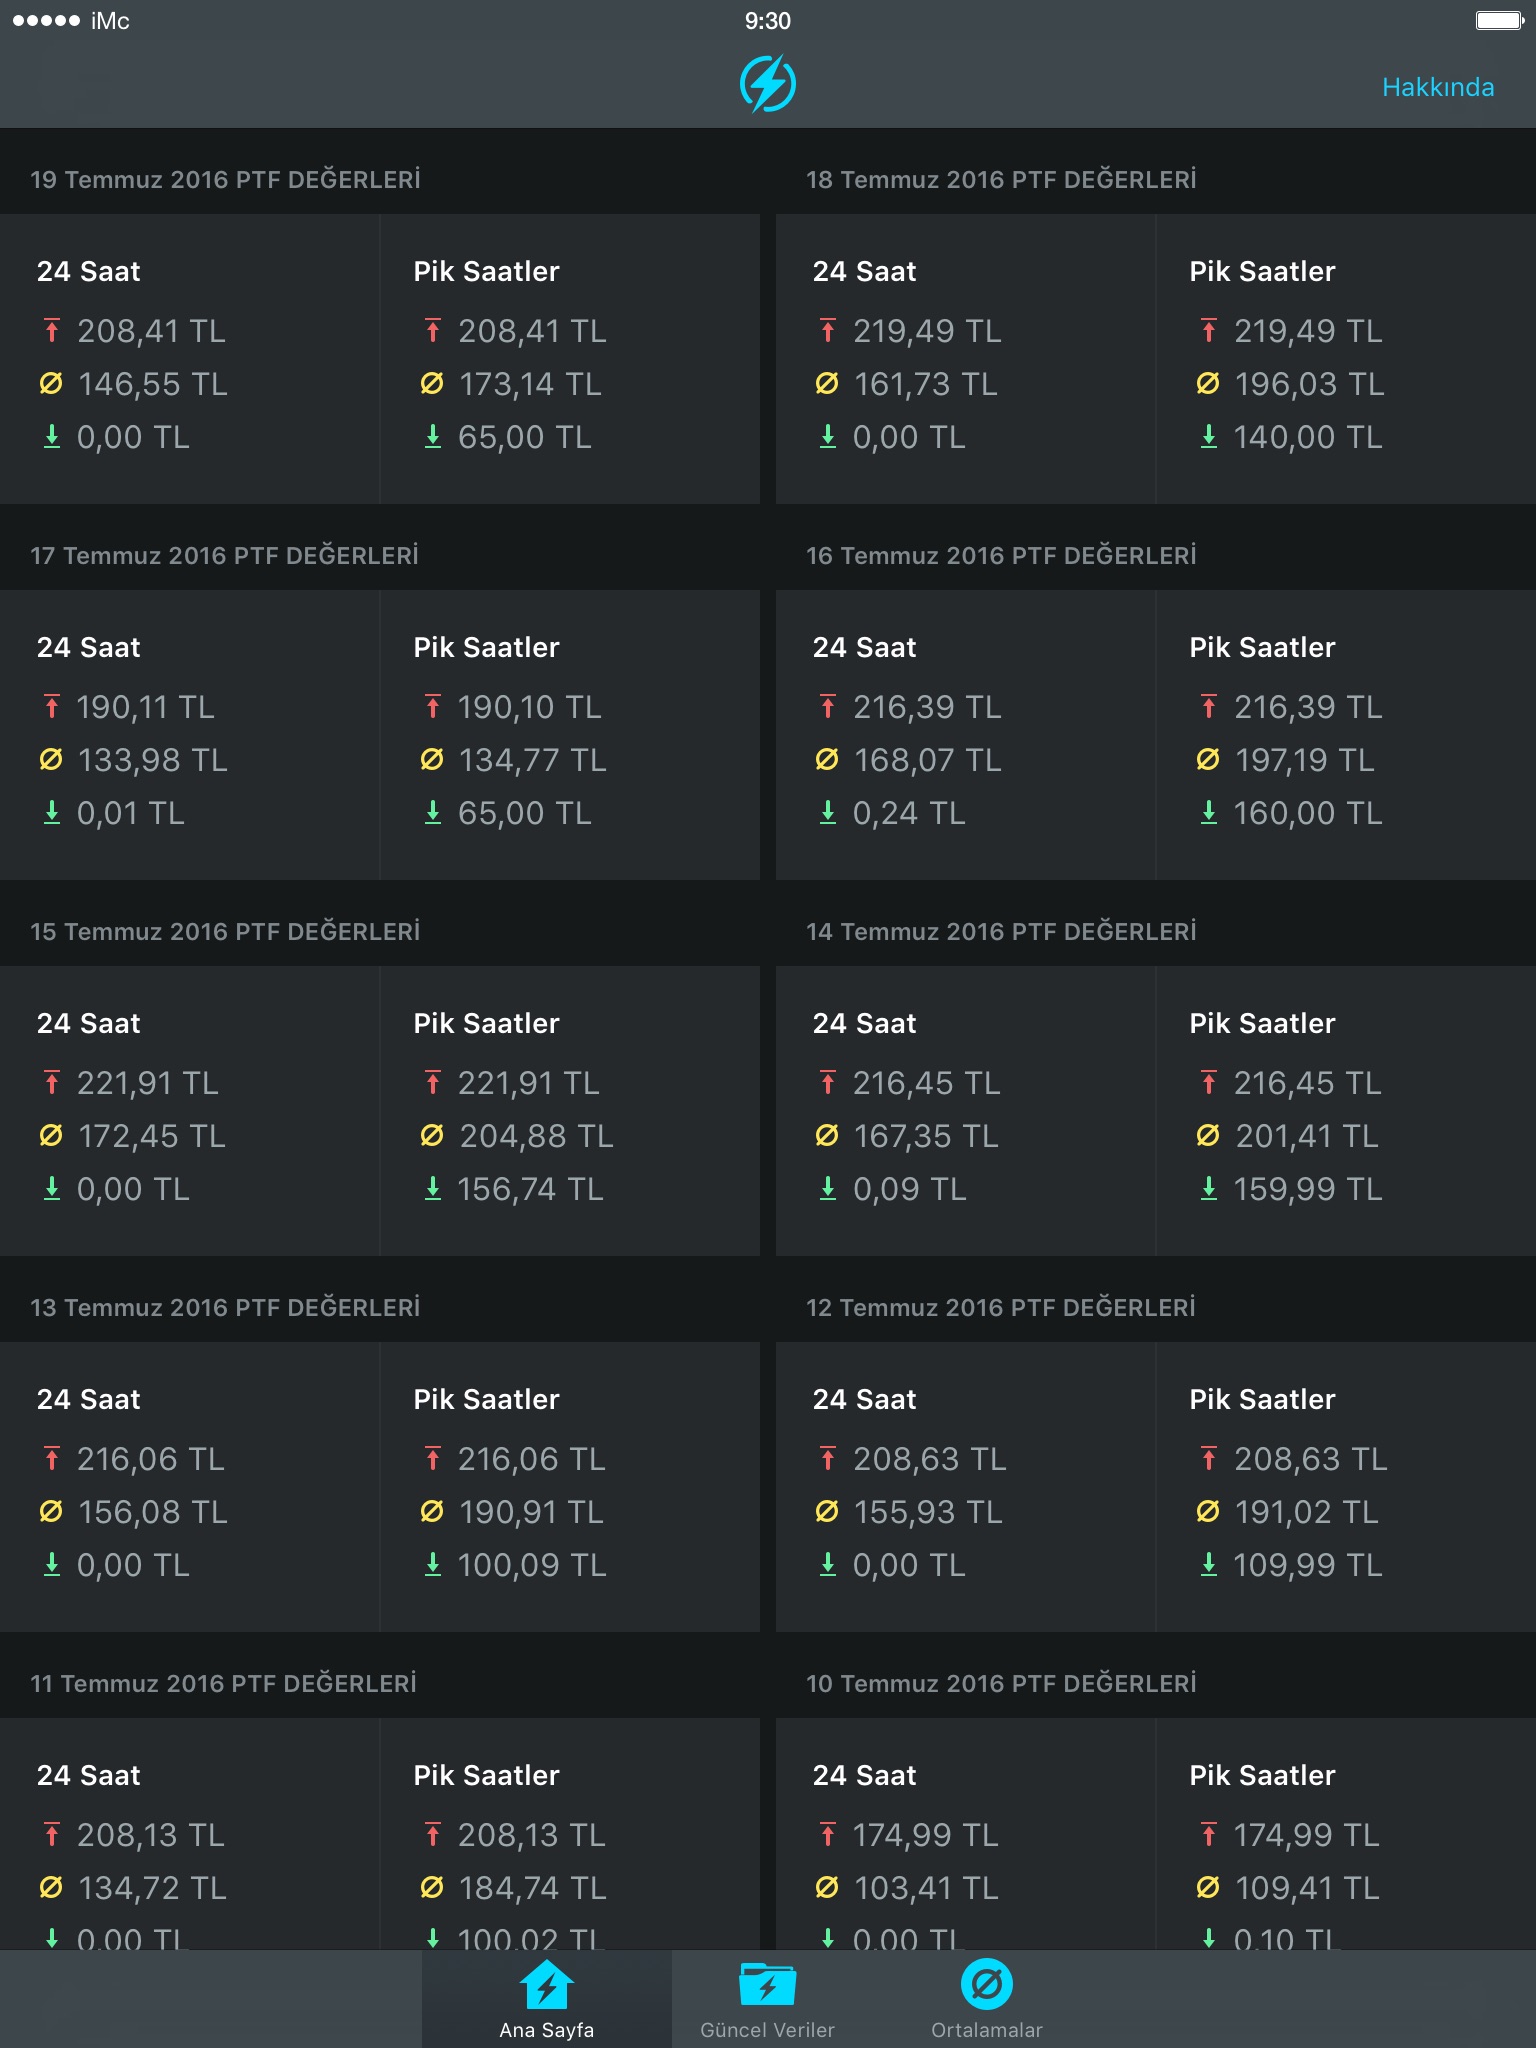Open the Güncel Veriler tab
The image size is (1536, 2048).
(x=767, y=1998)
